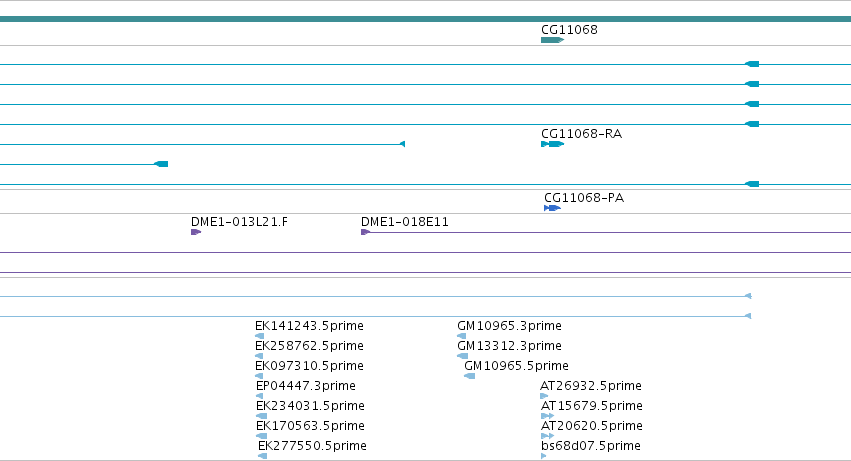Click the thick teal chromosome bar
The width and height of the screenshot is (851, 461).
(x=426, y=19)
